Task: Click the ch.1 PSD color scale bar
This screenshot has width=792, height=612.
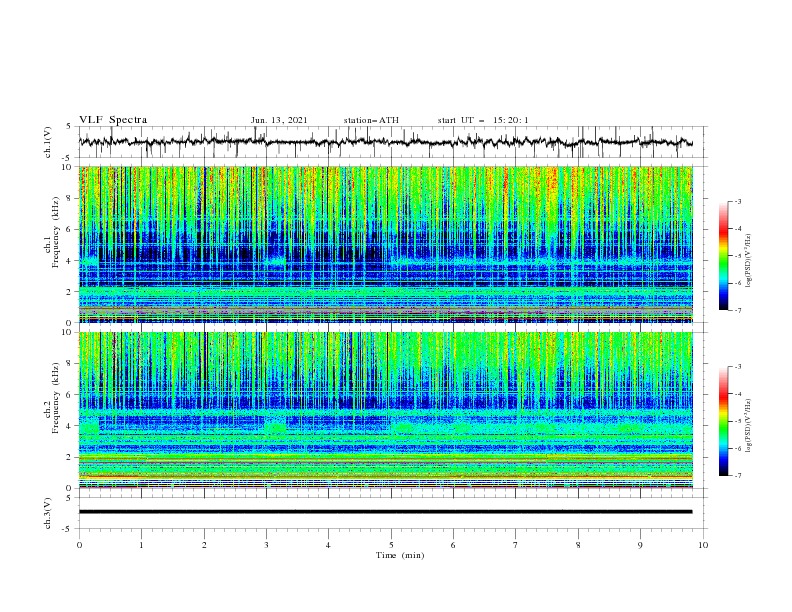Action: pos(723,256)
